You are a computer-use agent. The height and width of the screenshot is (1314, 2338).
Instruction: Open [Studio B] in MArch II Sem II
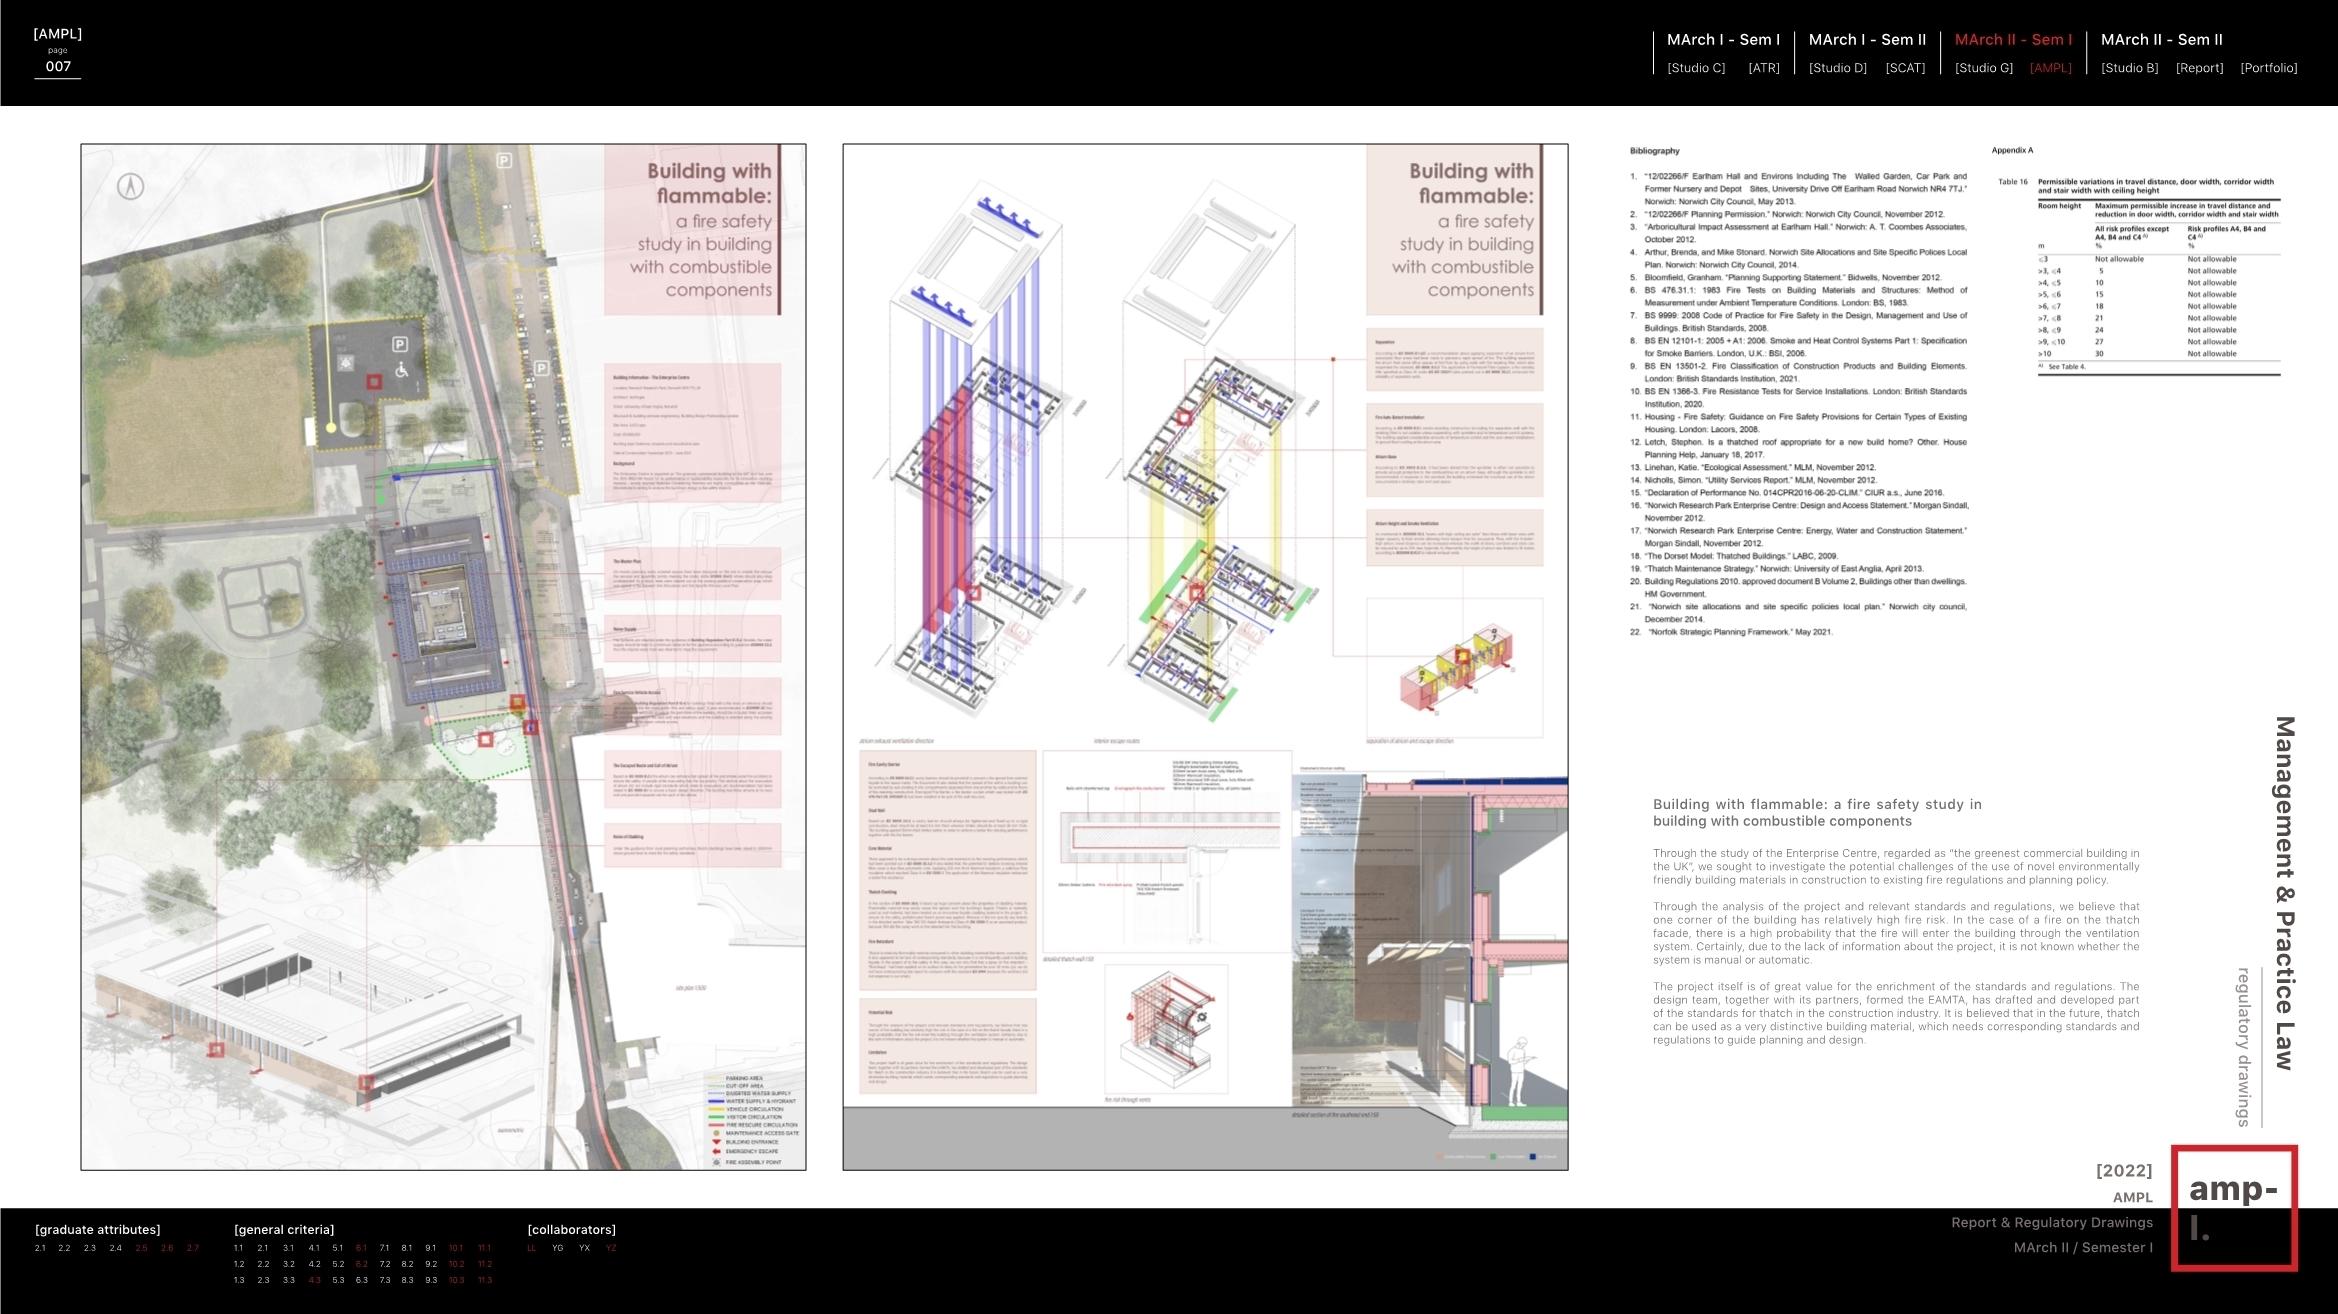click(x=2129, y=68)
